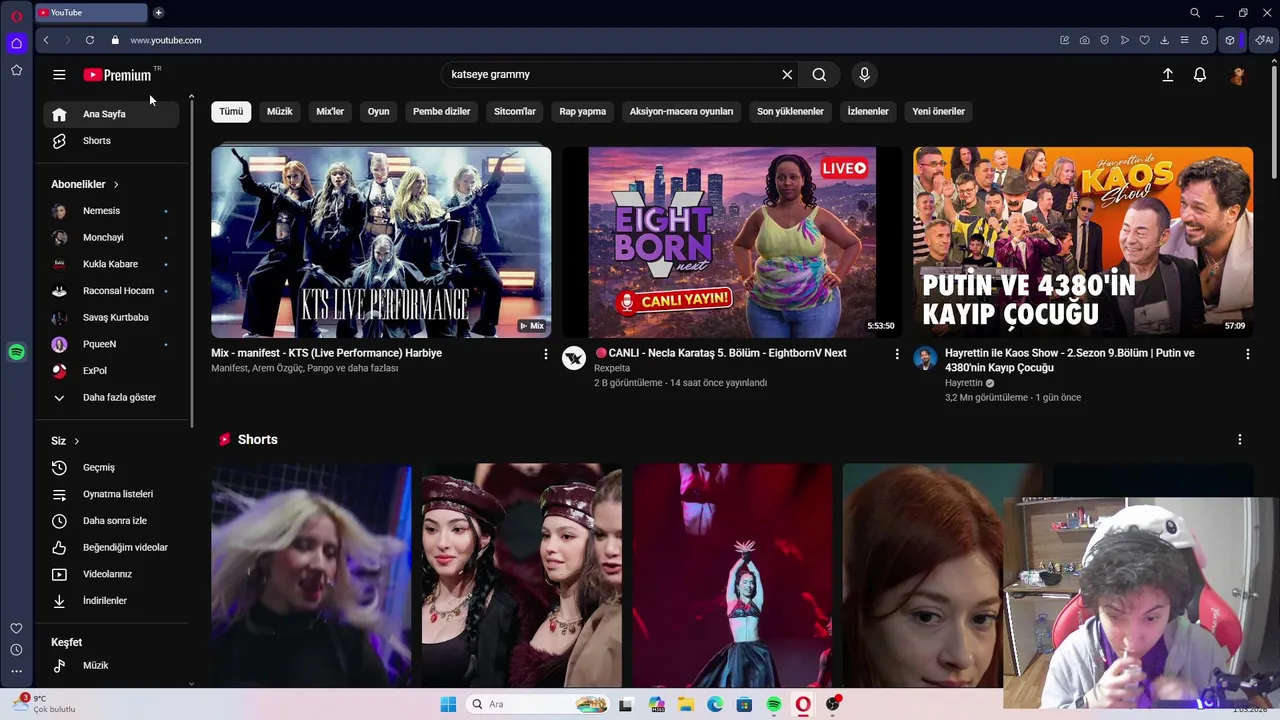Go back with the browser back arrow
The height and width of the screenshot is (720, 1280).
tap(46, 40)
